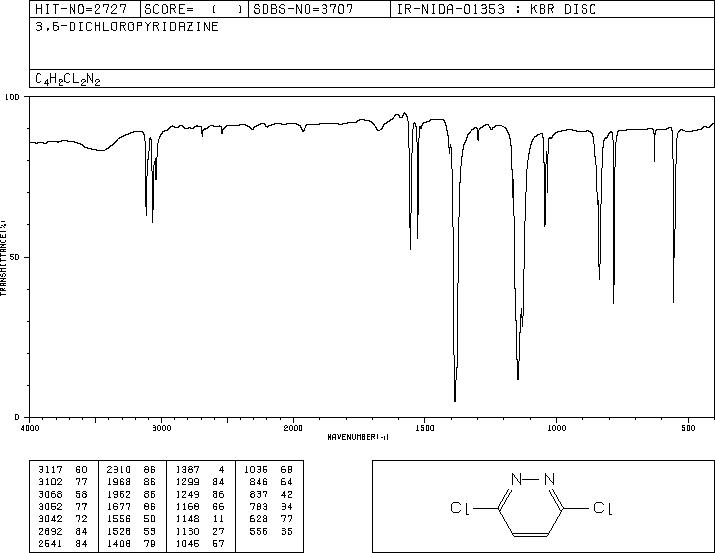Click the deep peak near 1148 wavenumber
Viewport: 715px width, 553px height.
click(518, 375)
